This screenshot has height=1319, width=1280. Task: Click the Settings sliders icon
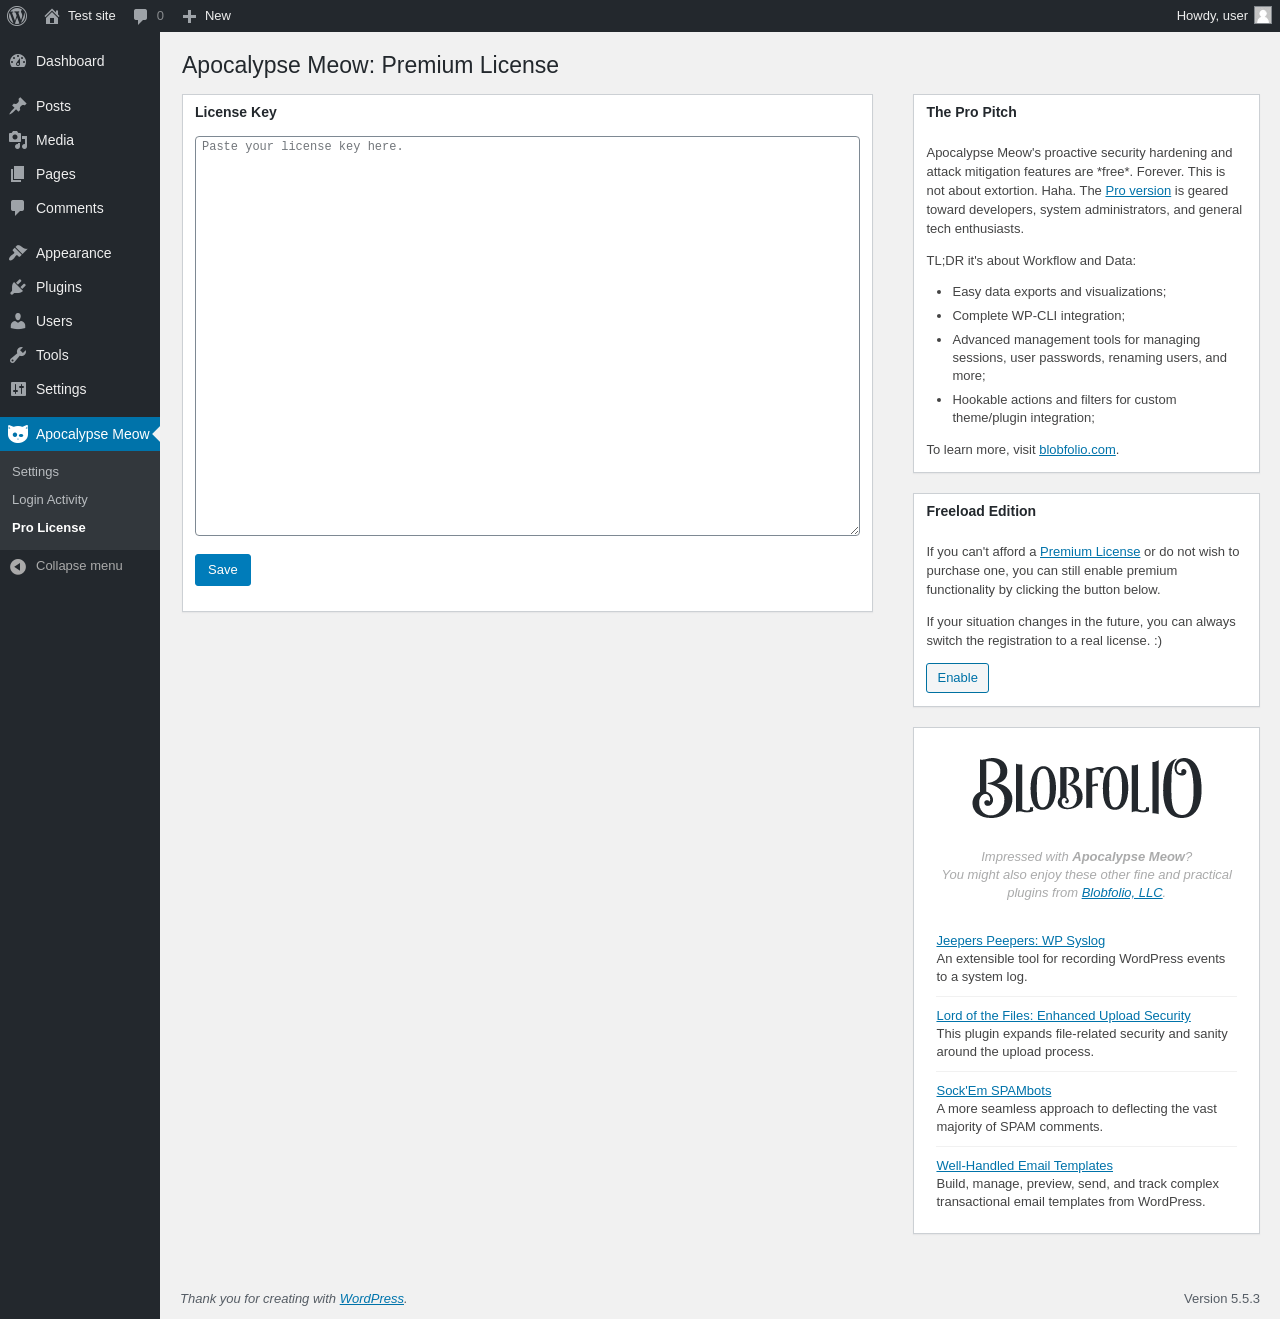point(18,389)
